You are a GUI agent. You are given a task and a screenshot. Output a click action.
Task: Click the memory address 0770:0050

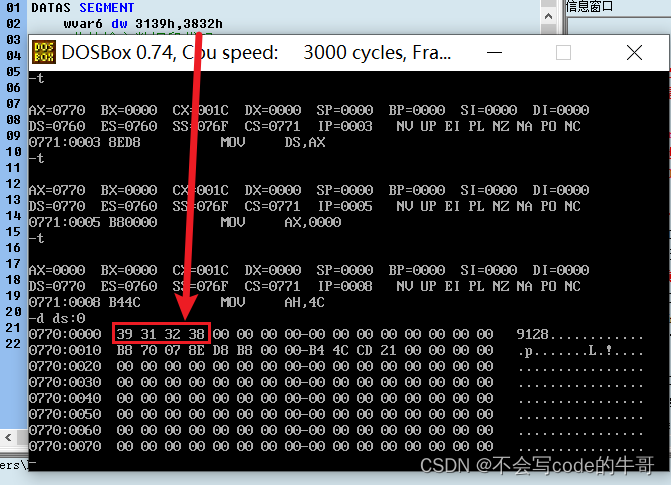coord(65,414)
